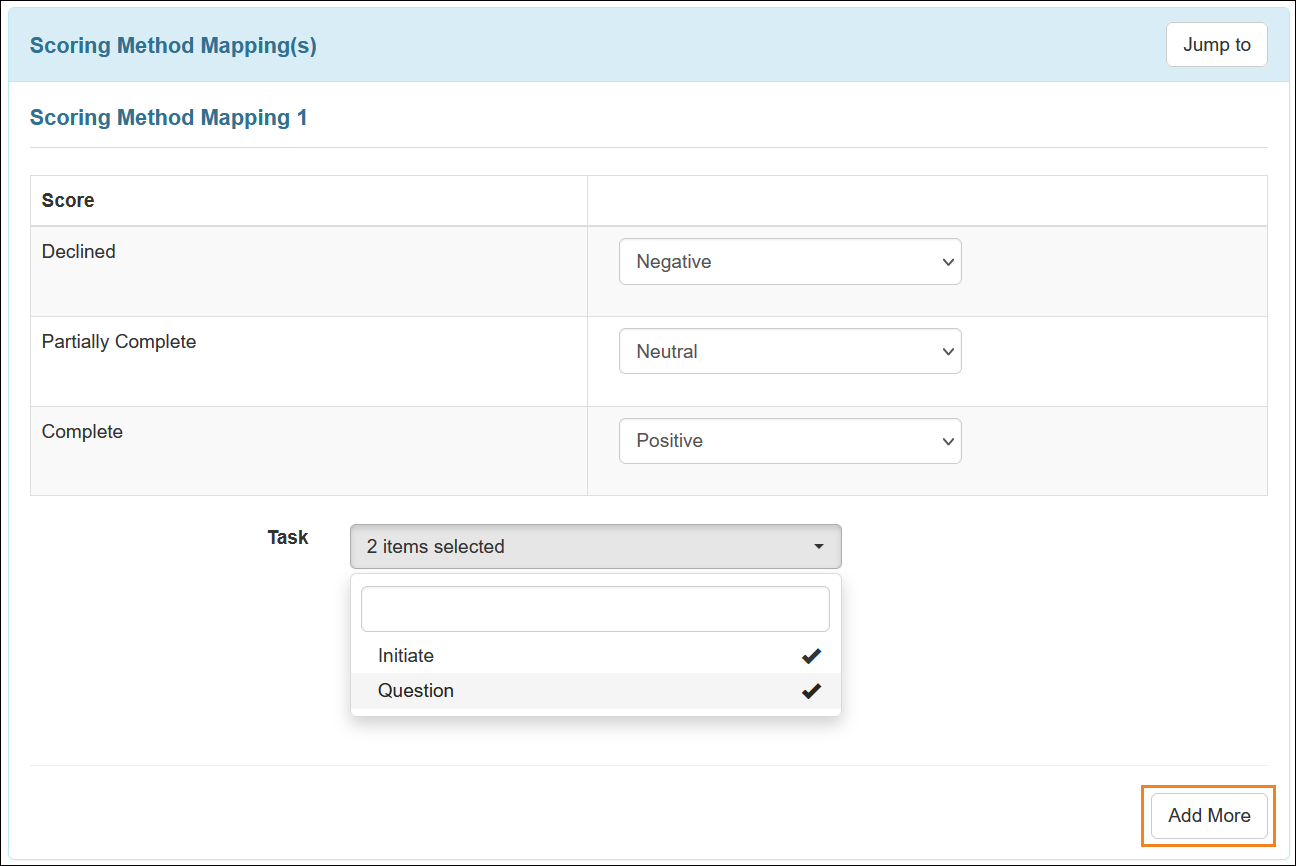
Task: Open the Declined score dropdown showing Negative
Action: [789, 261]
